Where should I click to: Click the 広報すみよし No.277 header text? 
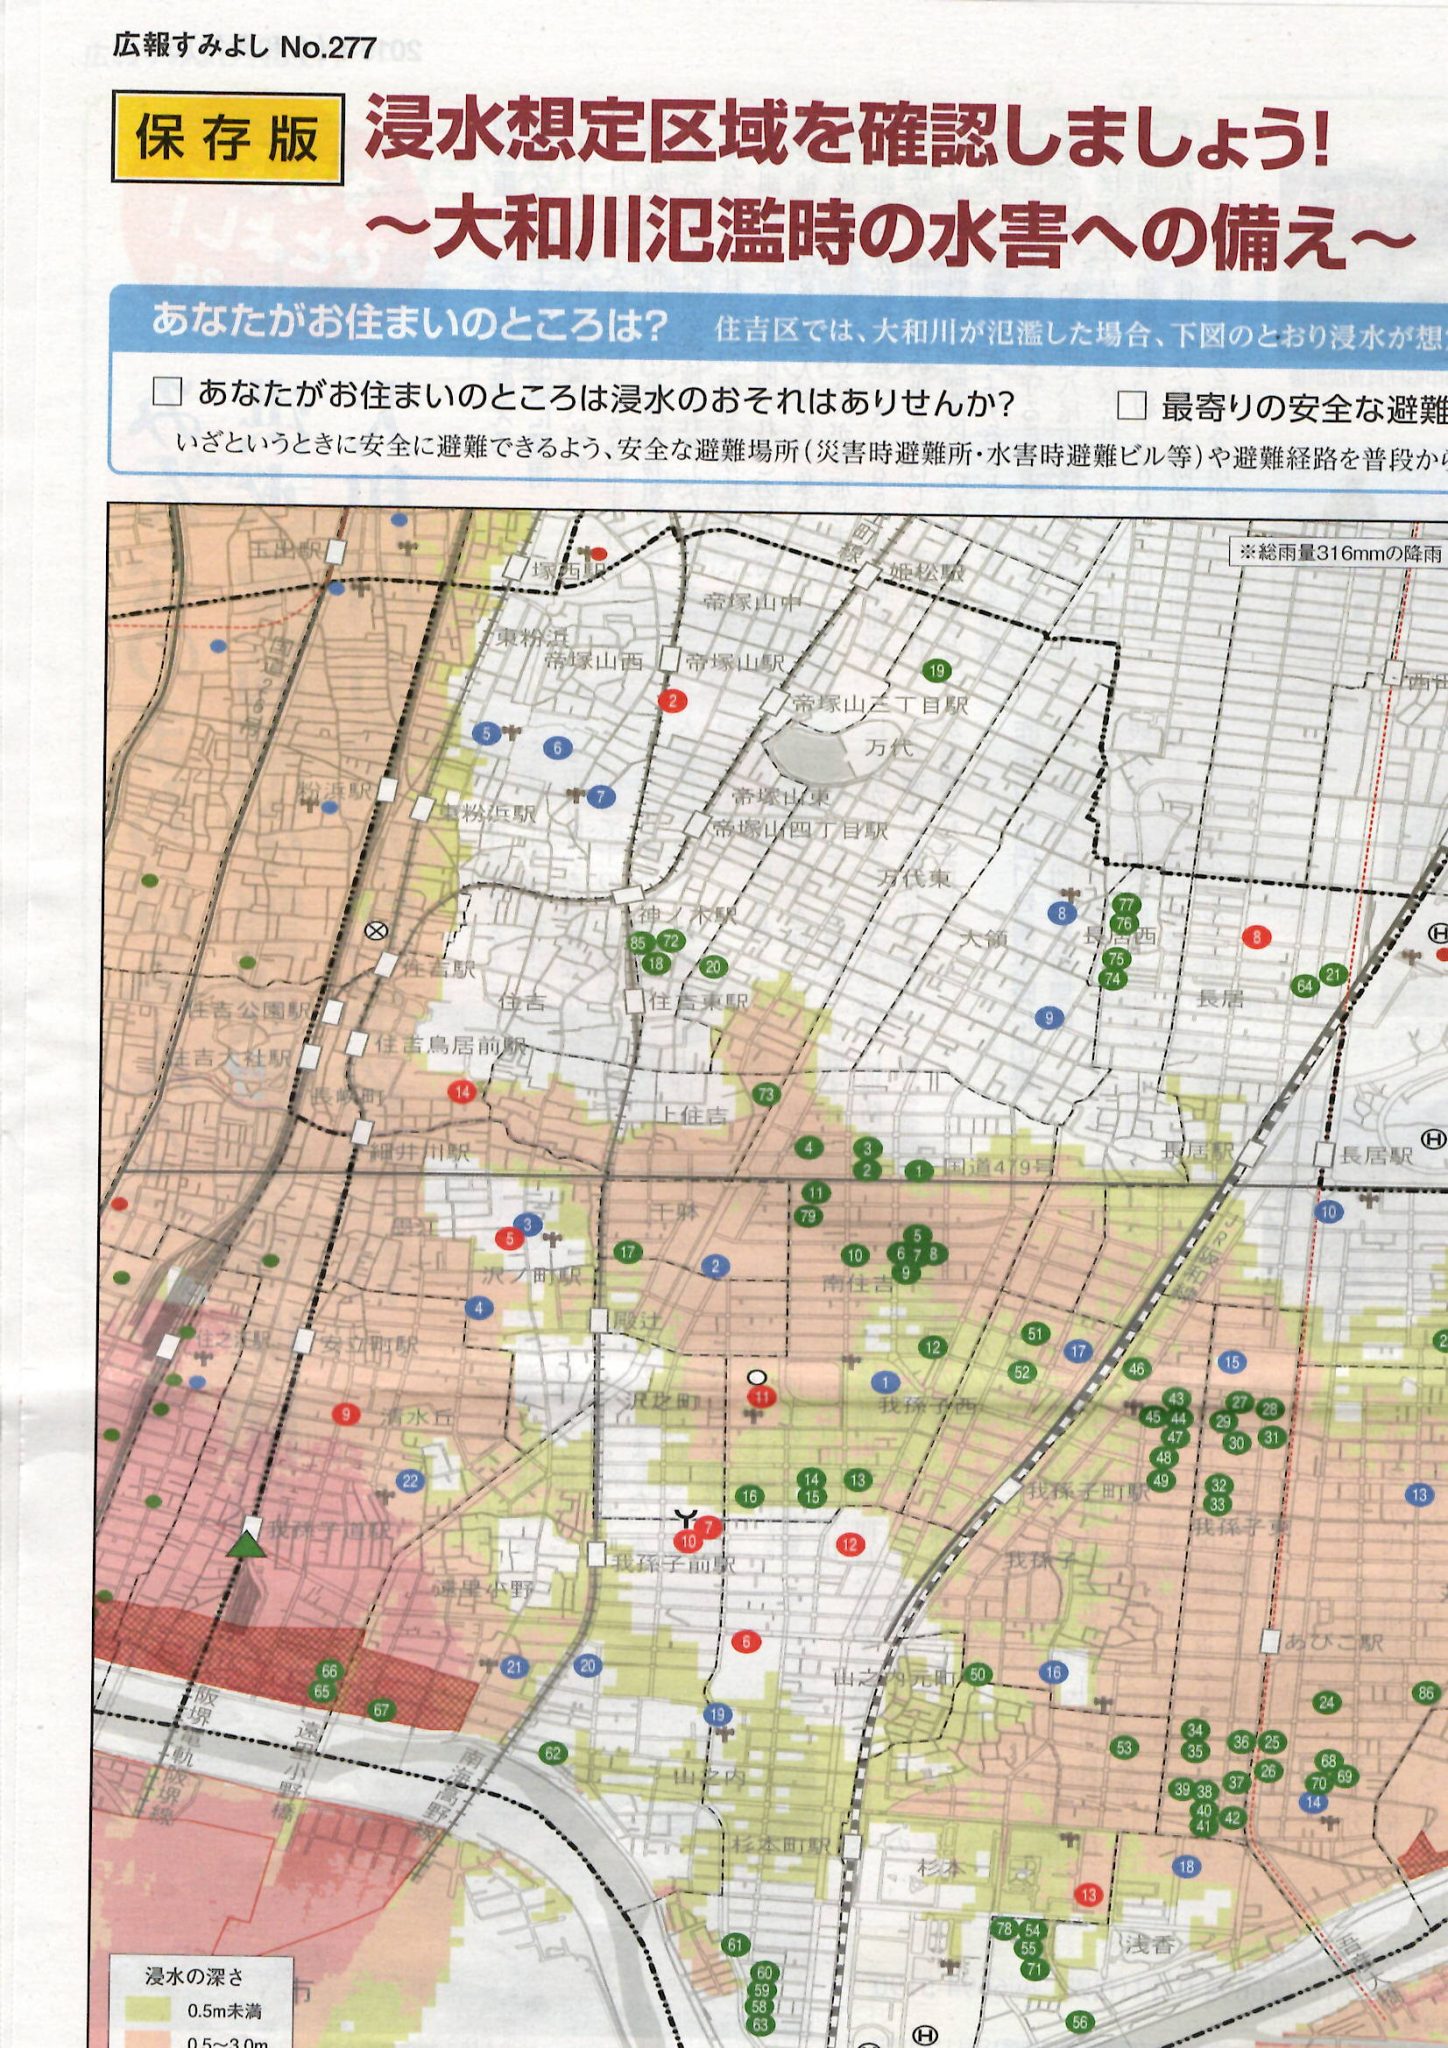pos(244,47)
